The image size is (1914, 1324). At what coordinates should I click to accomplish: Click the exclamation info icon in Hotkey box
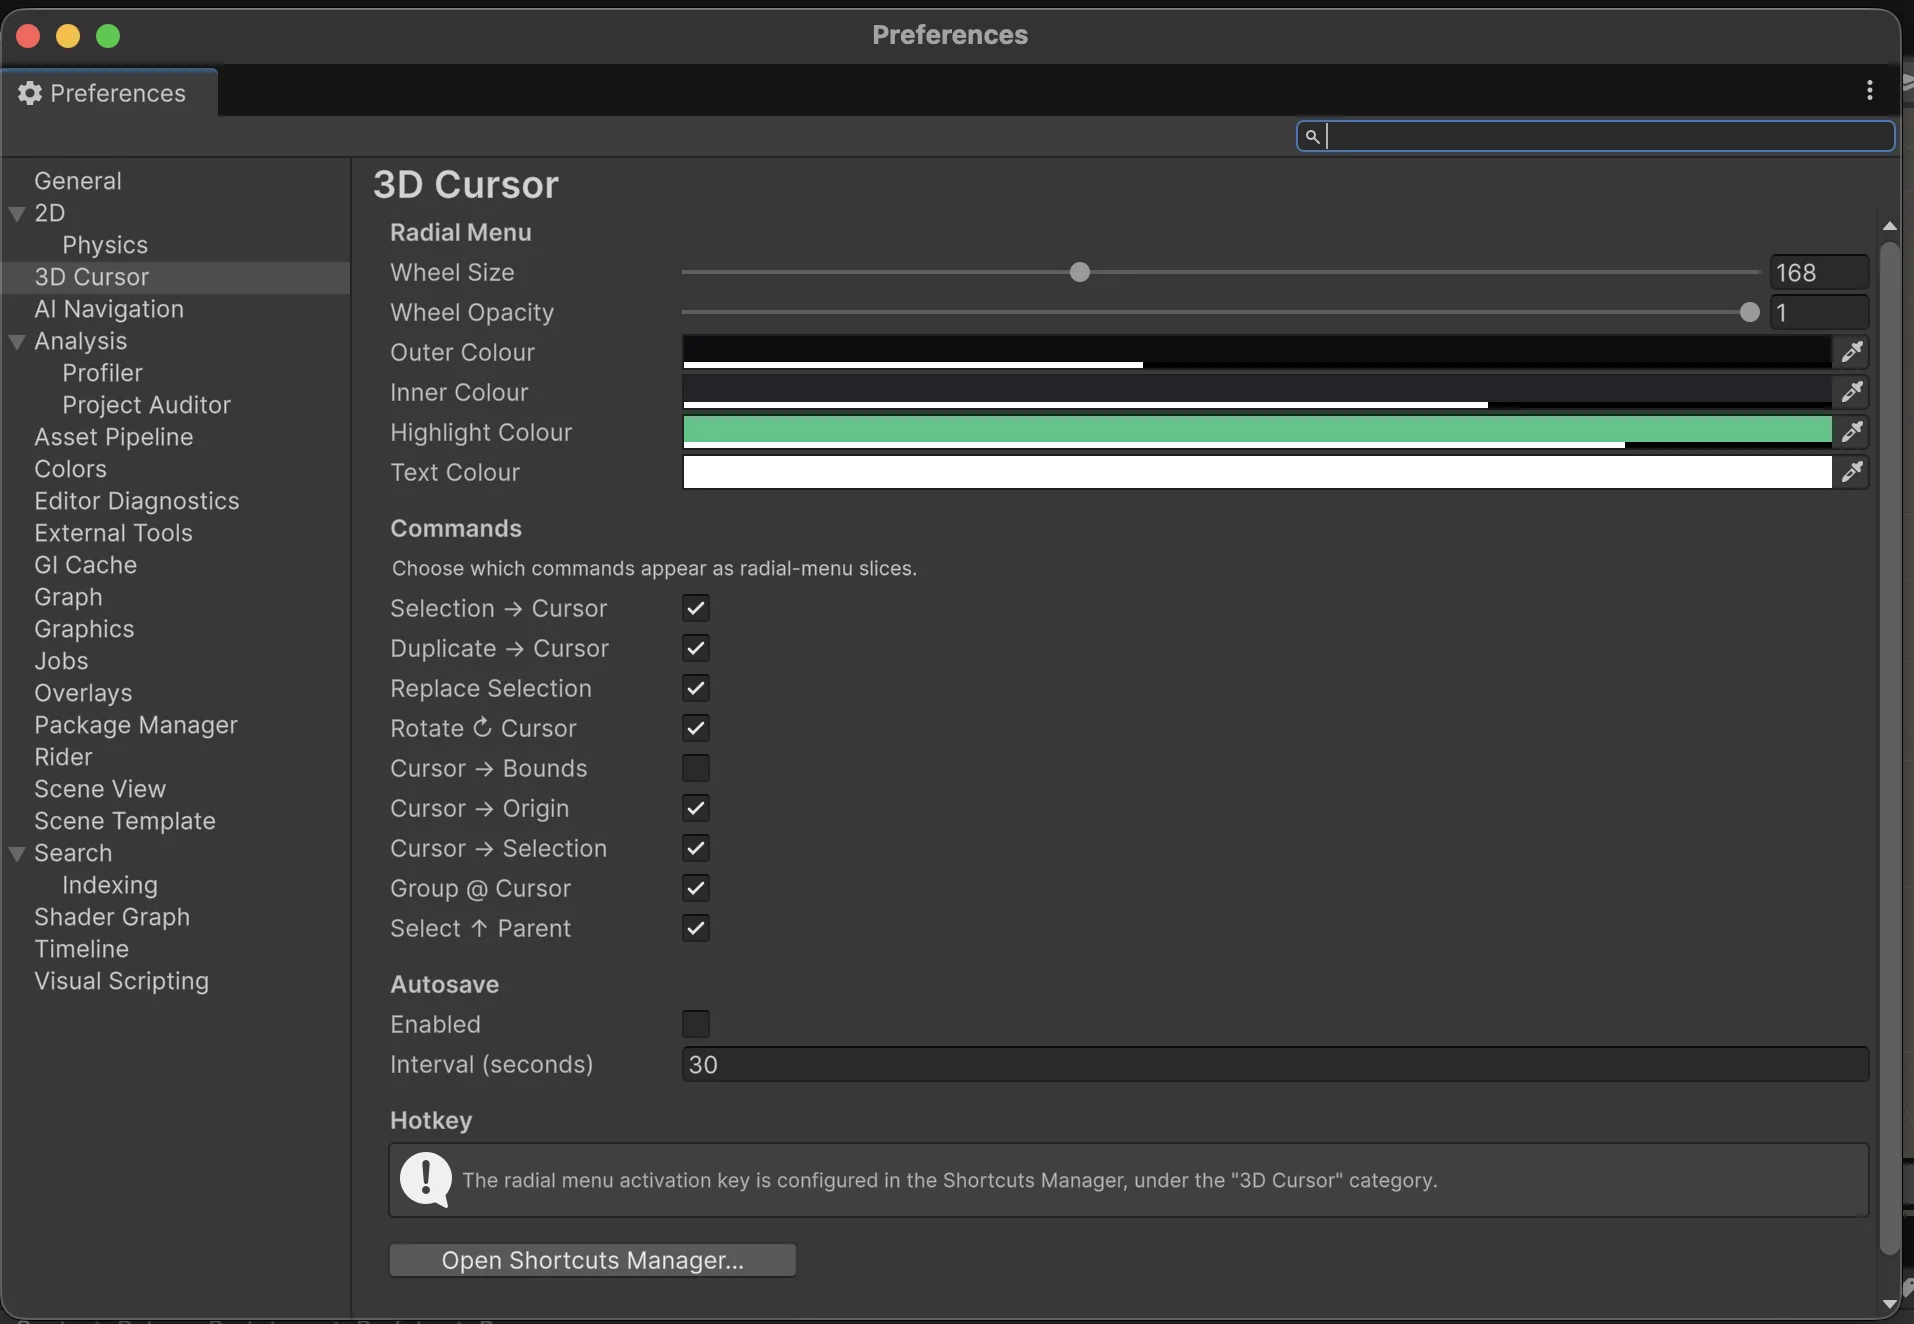pyautogui.click(x=426, y=1180)
